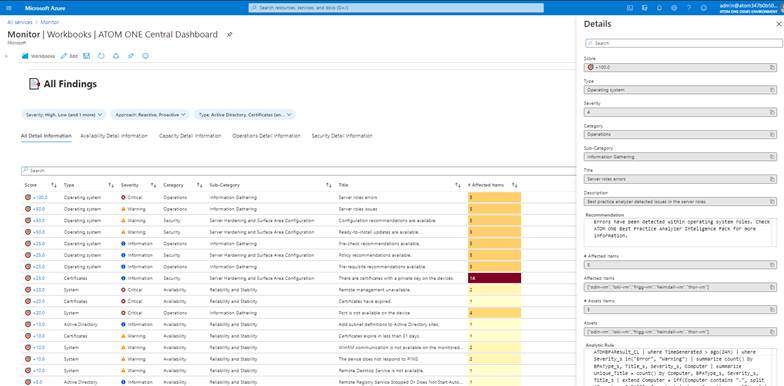Refresh the workbook using the refresh icon
This screenshot has height=386, width=784.
101,56
